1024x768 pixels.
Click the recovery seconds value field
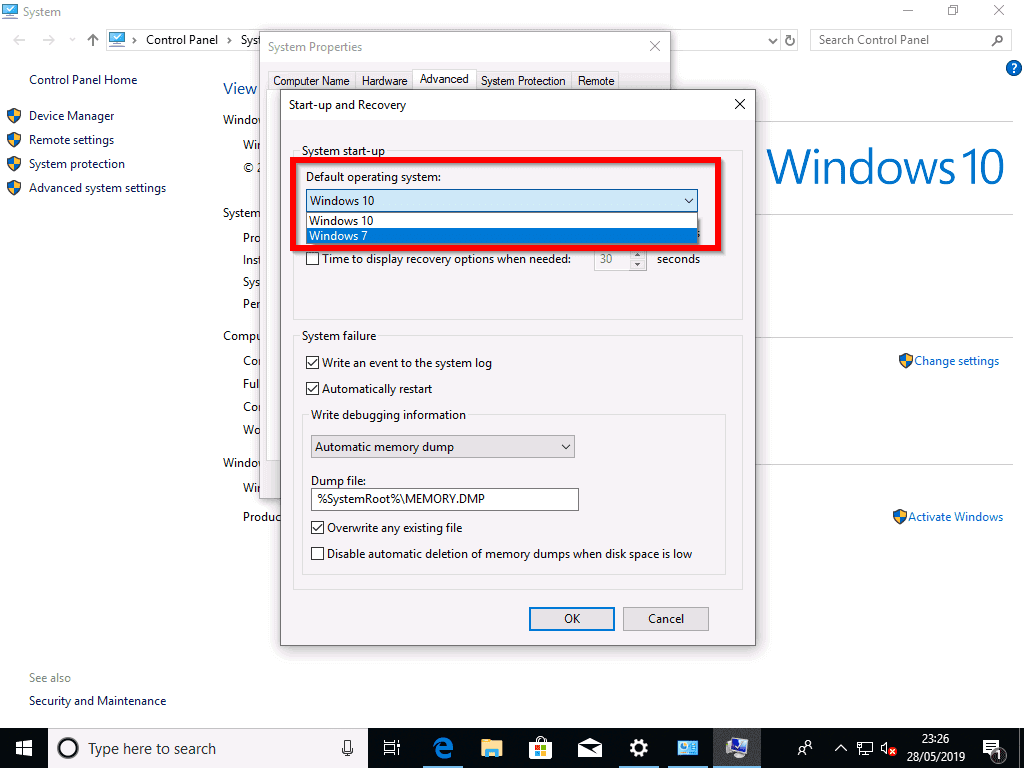(612, 259)
